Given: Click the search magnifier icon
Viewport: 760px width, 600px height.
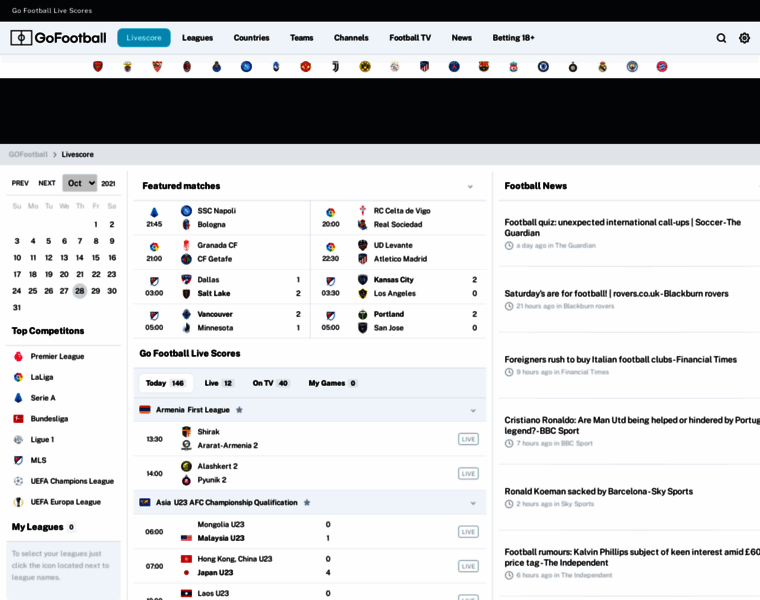Looking at the screenshot, I should (x=721, y=38).
